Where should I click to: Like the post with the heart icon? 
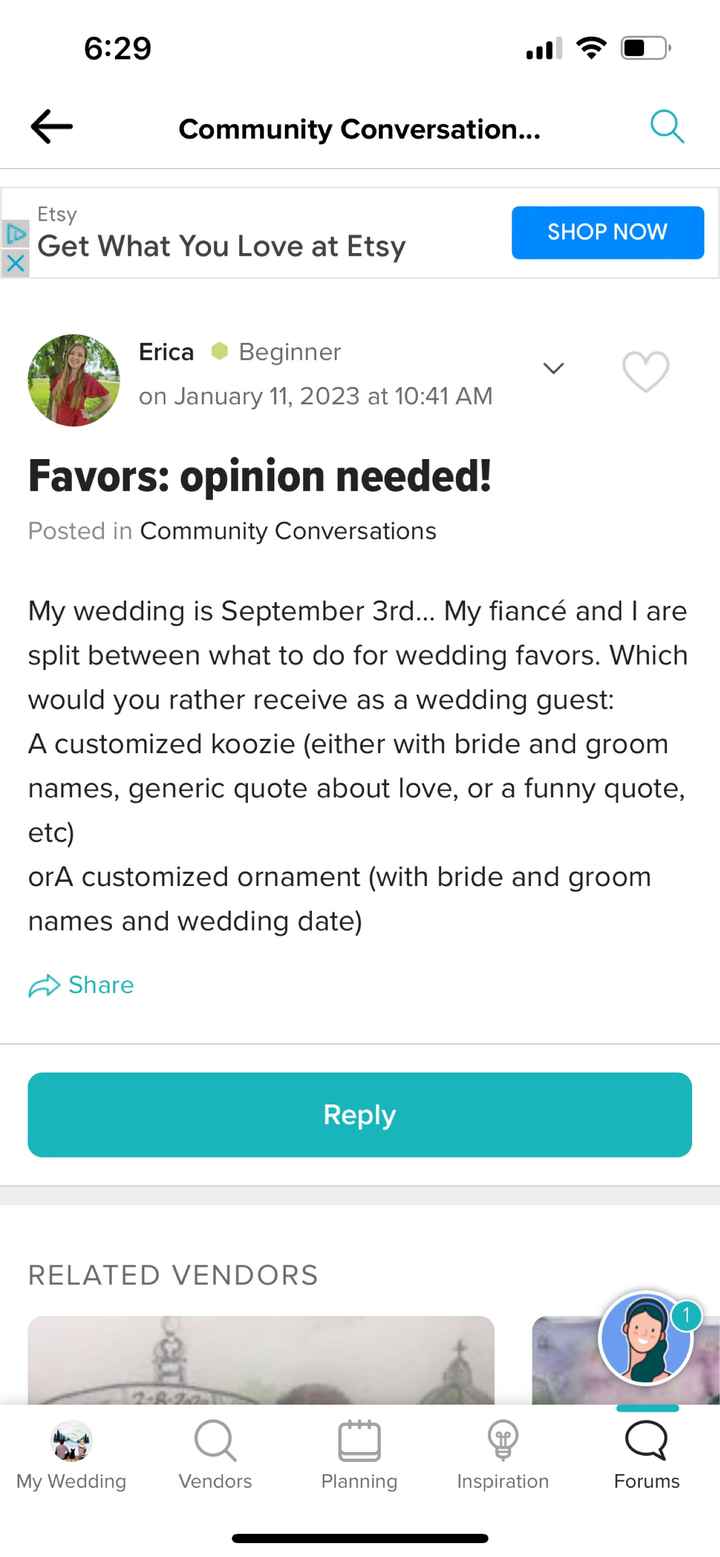click(x=645, y=372)
